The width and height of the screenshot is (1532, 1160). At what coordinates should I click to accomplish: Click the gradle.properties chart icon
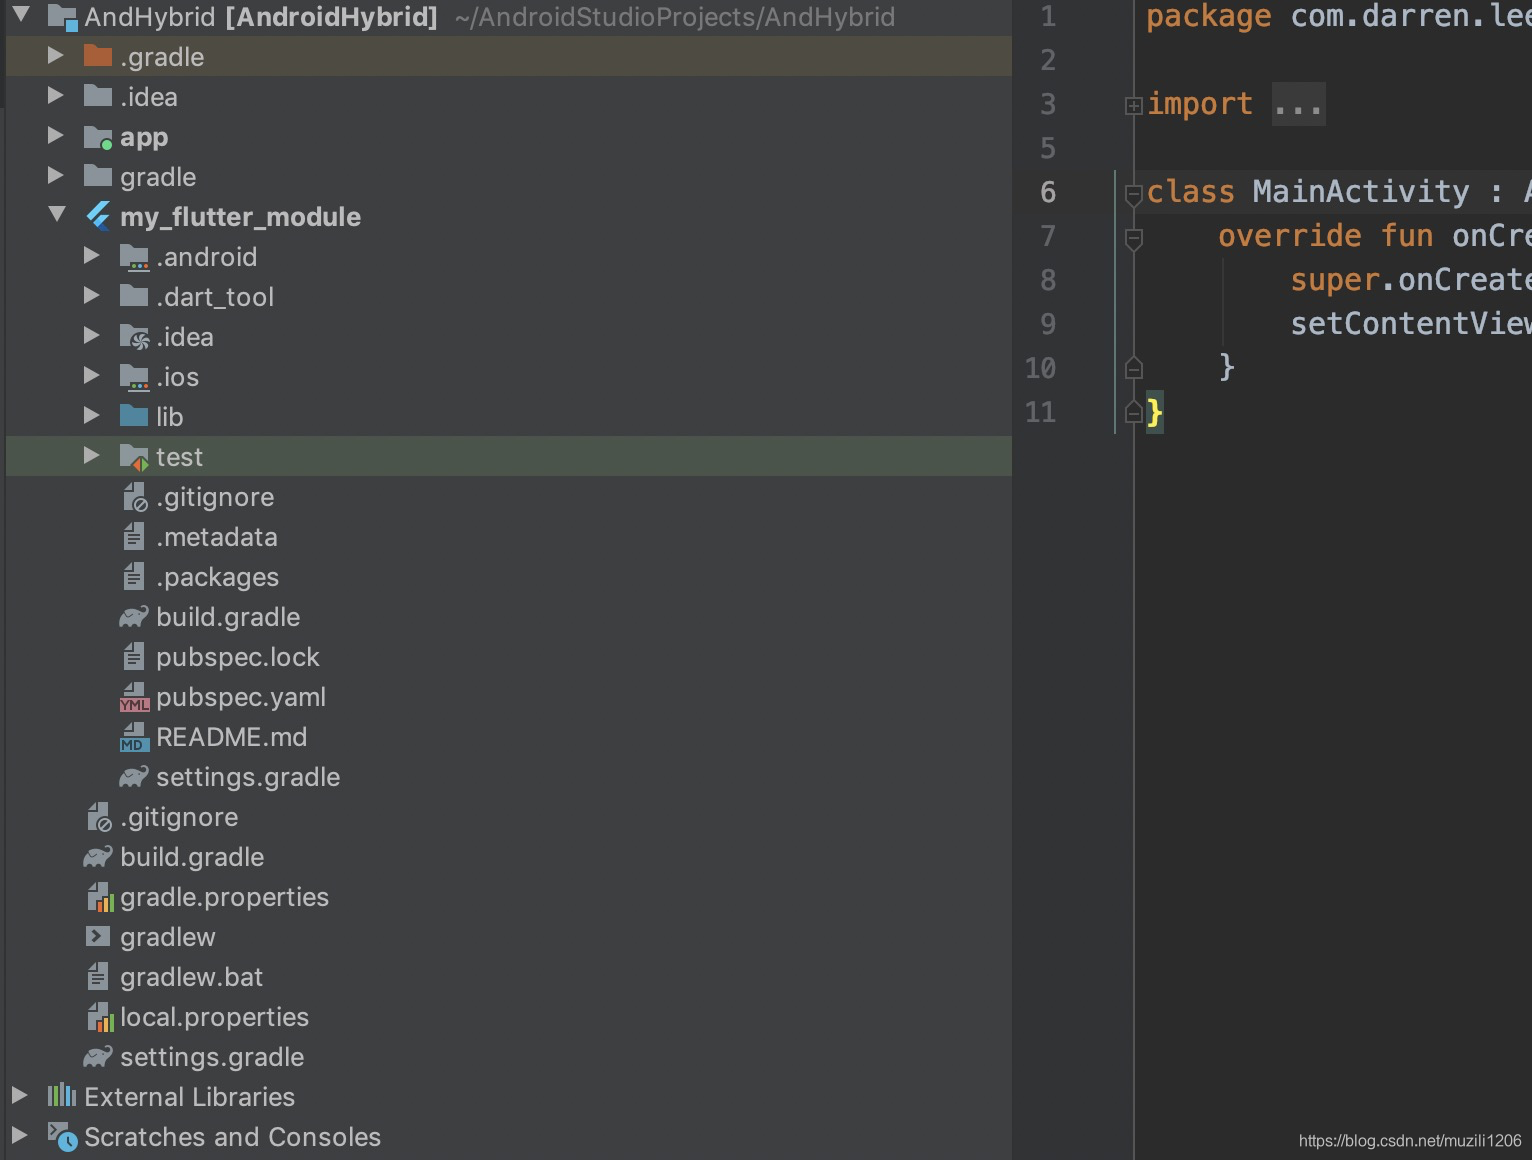[100, 897]
